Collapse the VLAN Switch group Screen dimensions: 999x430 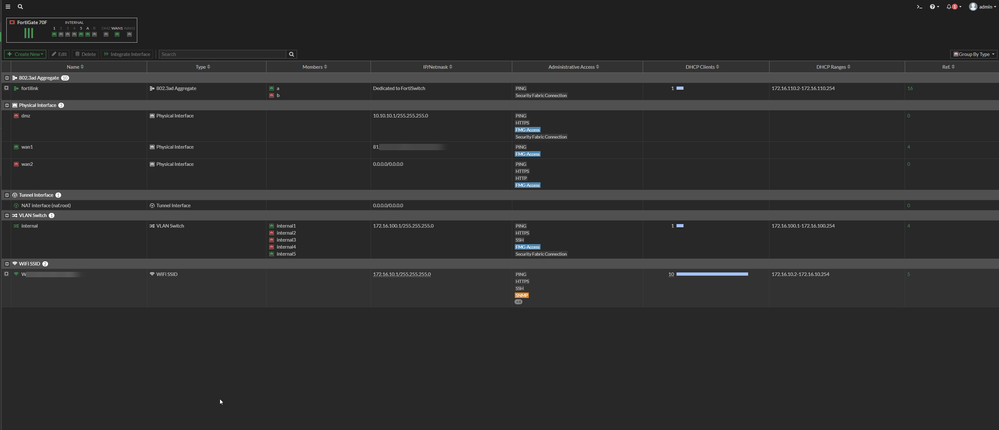(6, 215)
